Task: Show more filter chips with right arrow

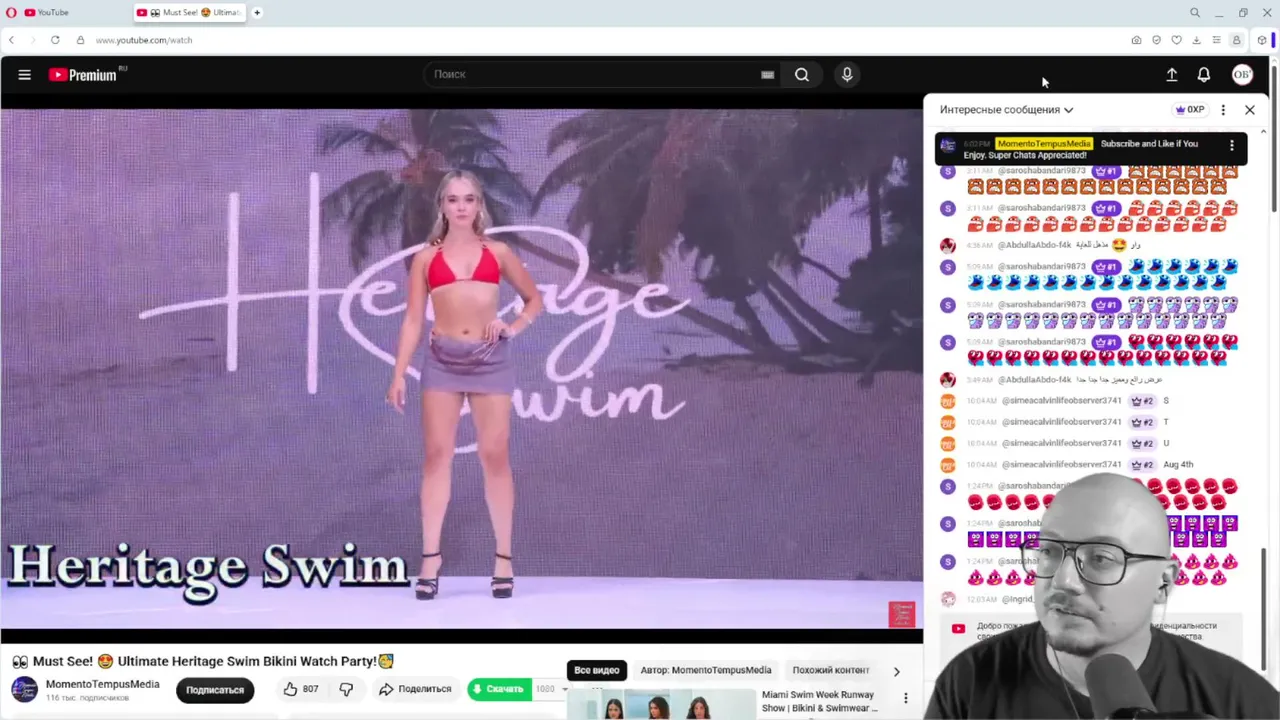Action: [896, 671]
